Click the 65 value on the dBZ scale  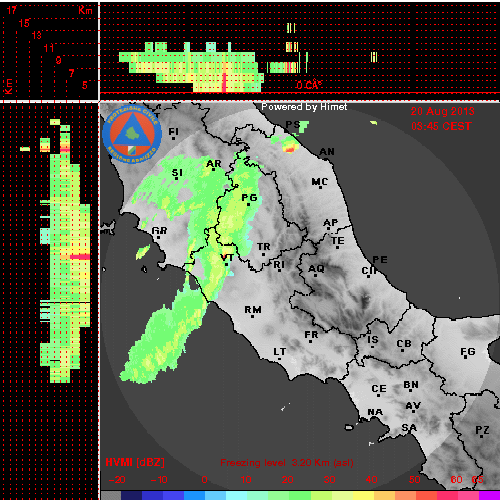(477, 480)
